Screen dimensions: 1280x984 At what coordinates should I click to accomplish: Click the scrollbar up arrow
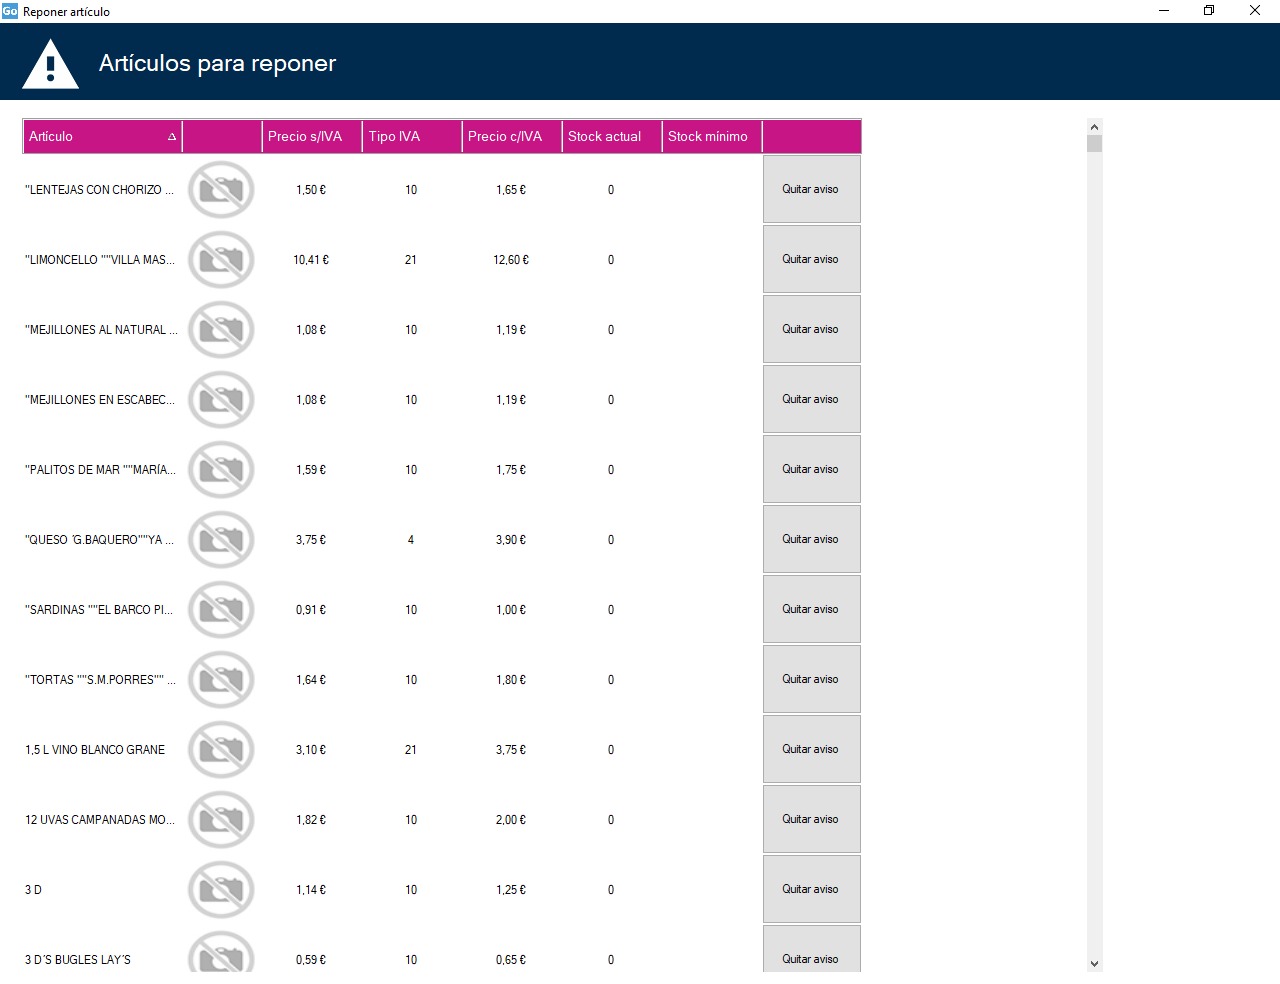pos(1094,127)
